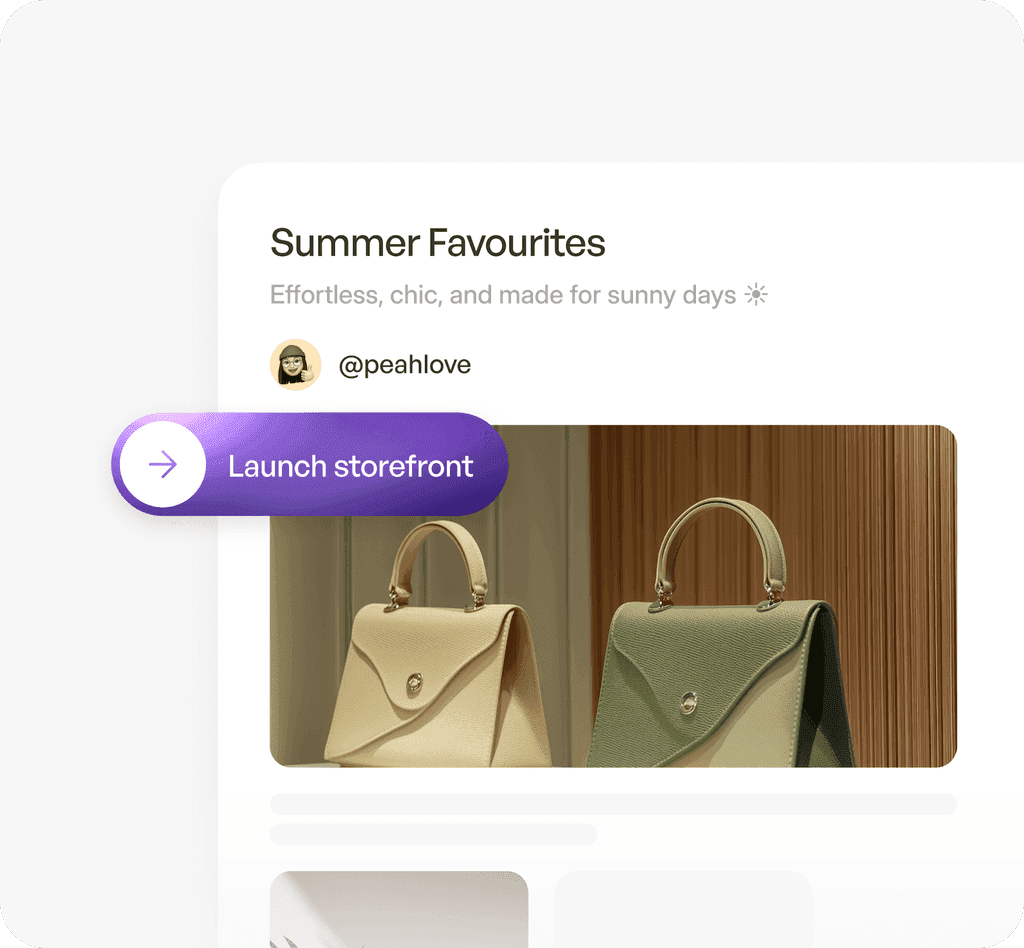
Task: Open the bottom-left product thumbnail card
Action: (399, 909)
